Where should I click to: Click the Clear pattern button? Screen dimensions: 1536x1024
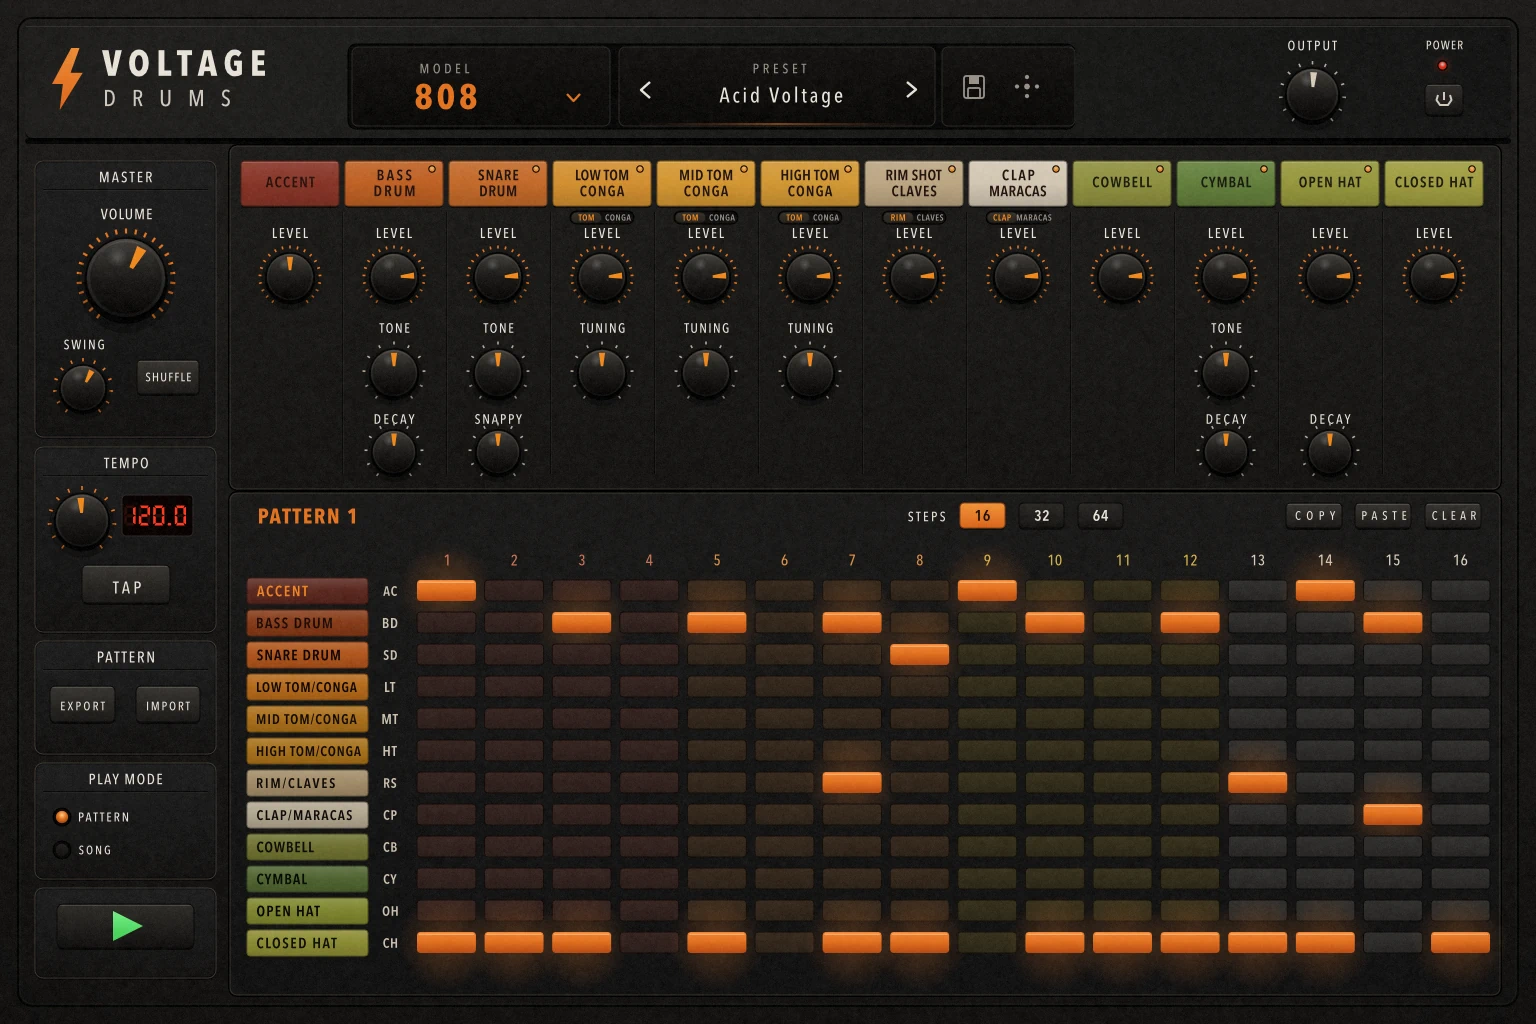[1454, 516]
